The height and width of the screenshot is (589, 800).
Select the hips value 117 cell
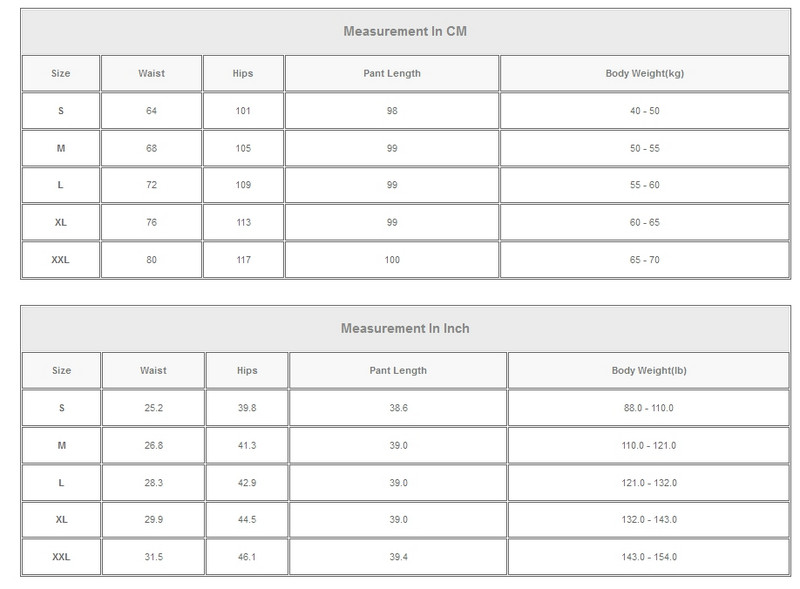(243, 260)
